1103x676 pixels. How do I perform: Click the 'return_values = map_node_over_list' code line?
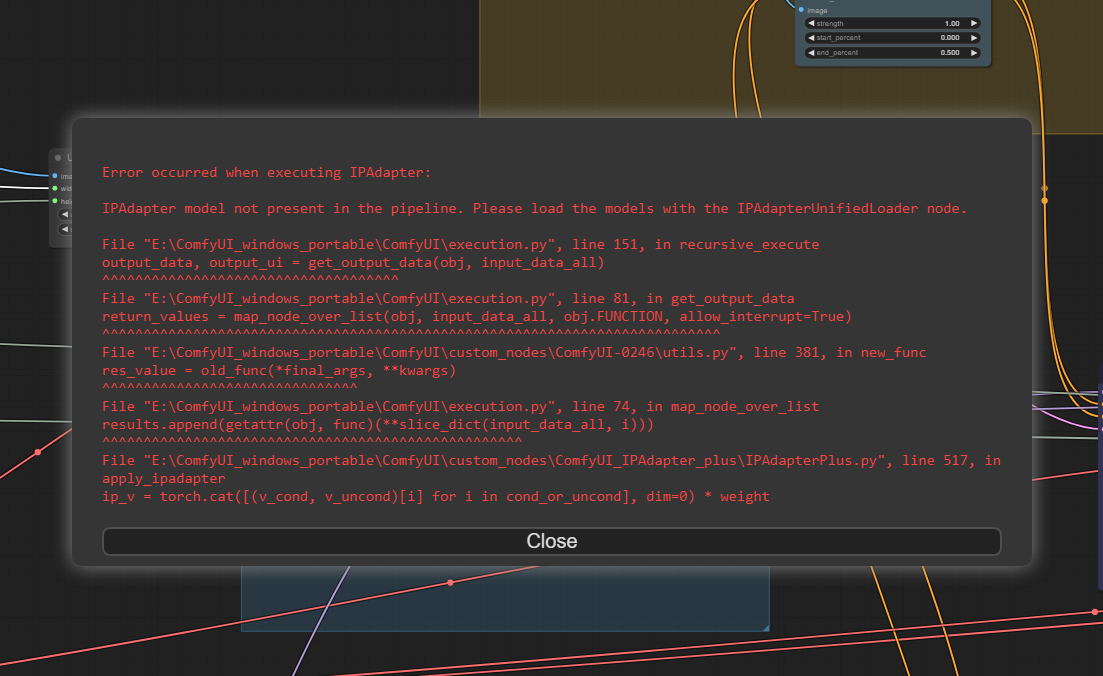point(477,317)
